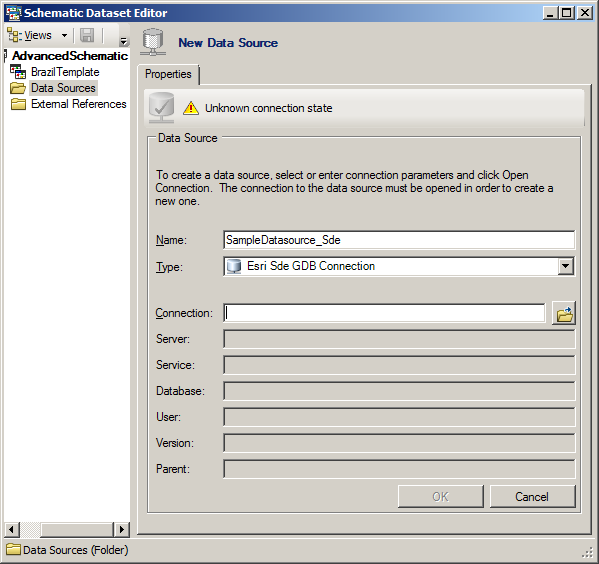Click the Data Sources open folder icon
The width and height of the screenshot is (599, 564).
[18, 88]
